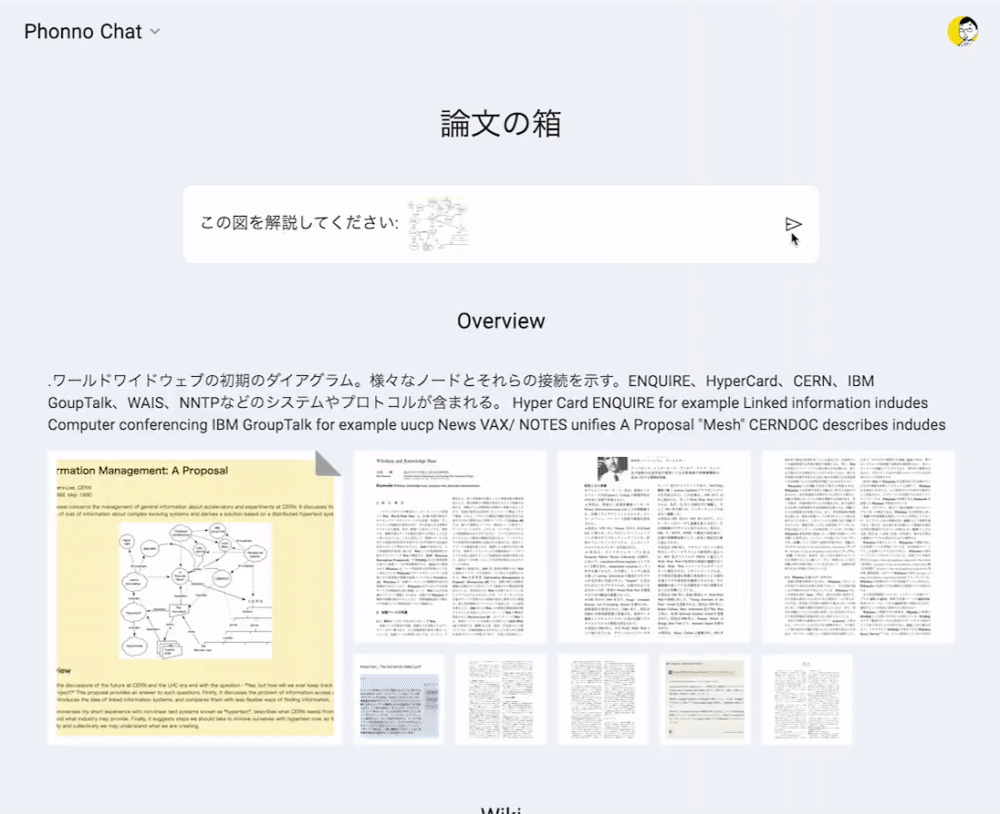Click the partially visible Wiki heading
The image size is (1000, 814).
pos(501,809)
